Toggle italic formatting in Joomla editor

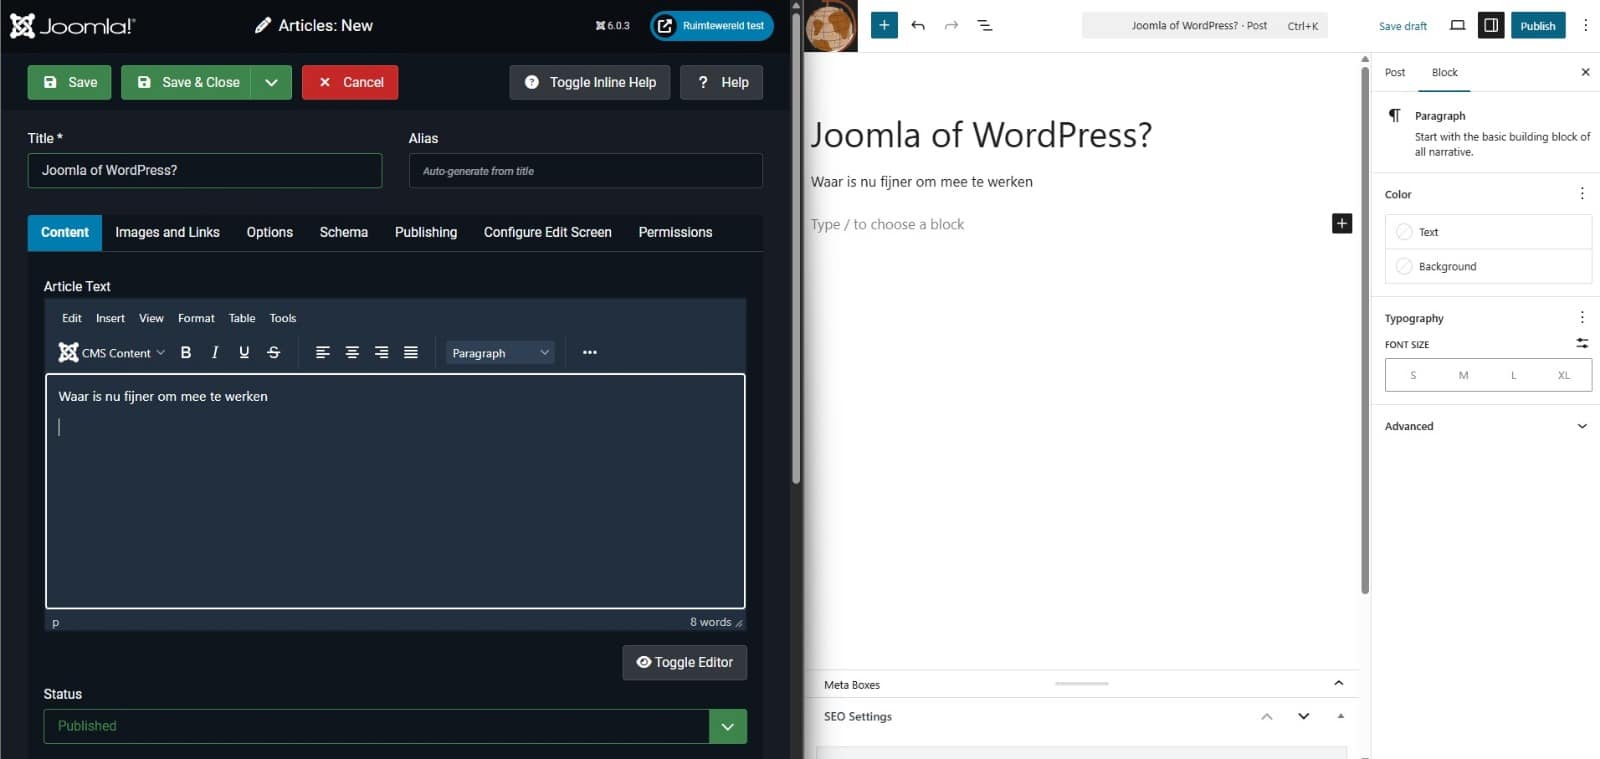pos(215,352)
